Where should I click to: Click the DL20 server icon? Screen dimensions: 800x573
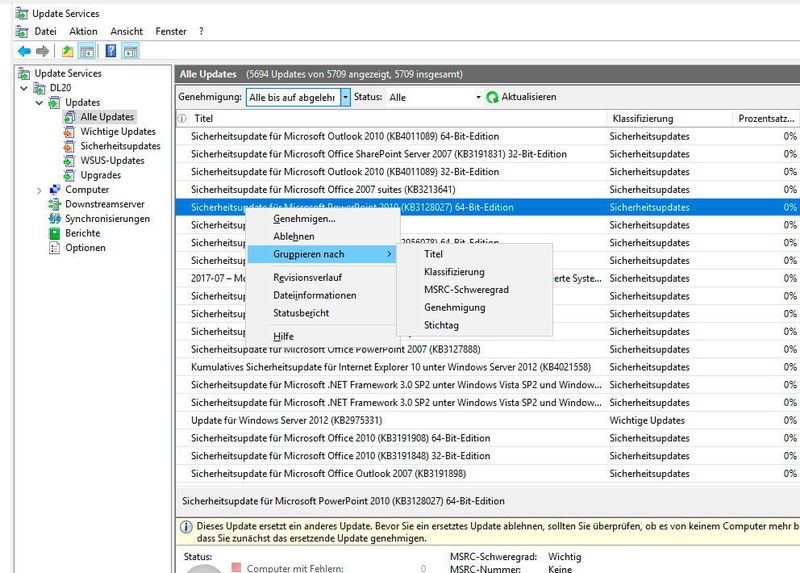coord(39,88)
